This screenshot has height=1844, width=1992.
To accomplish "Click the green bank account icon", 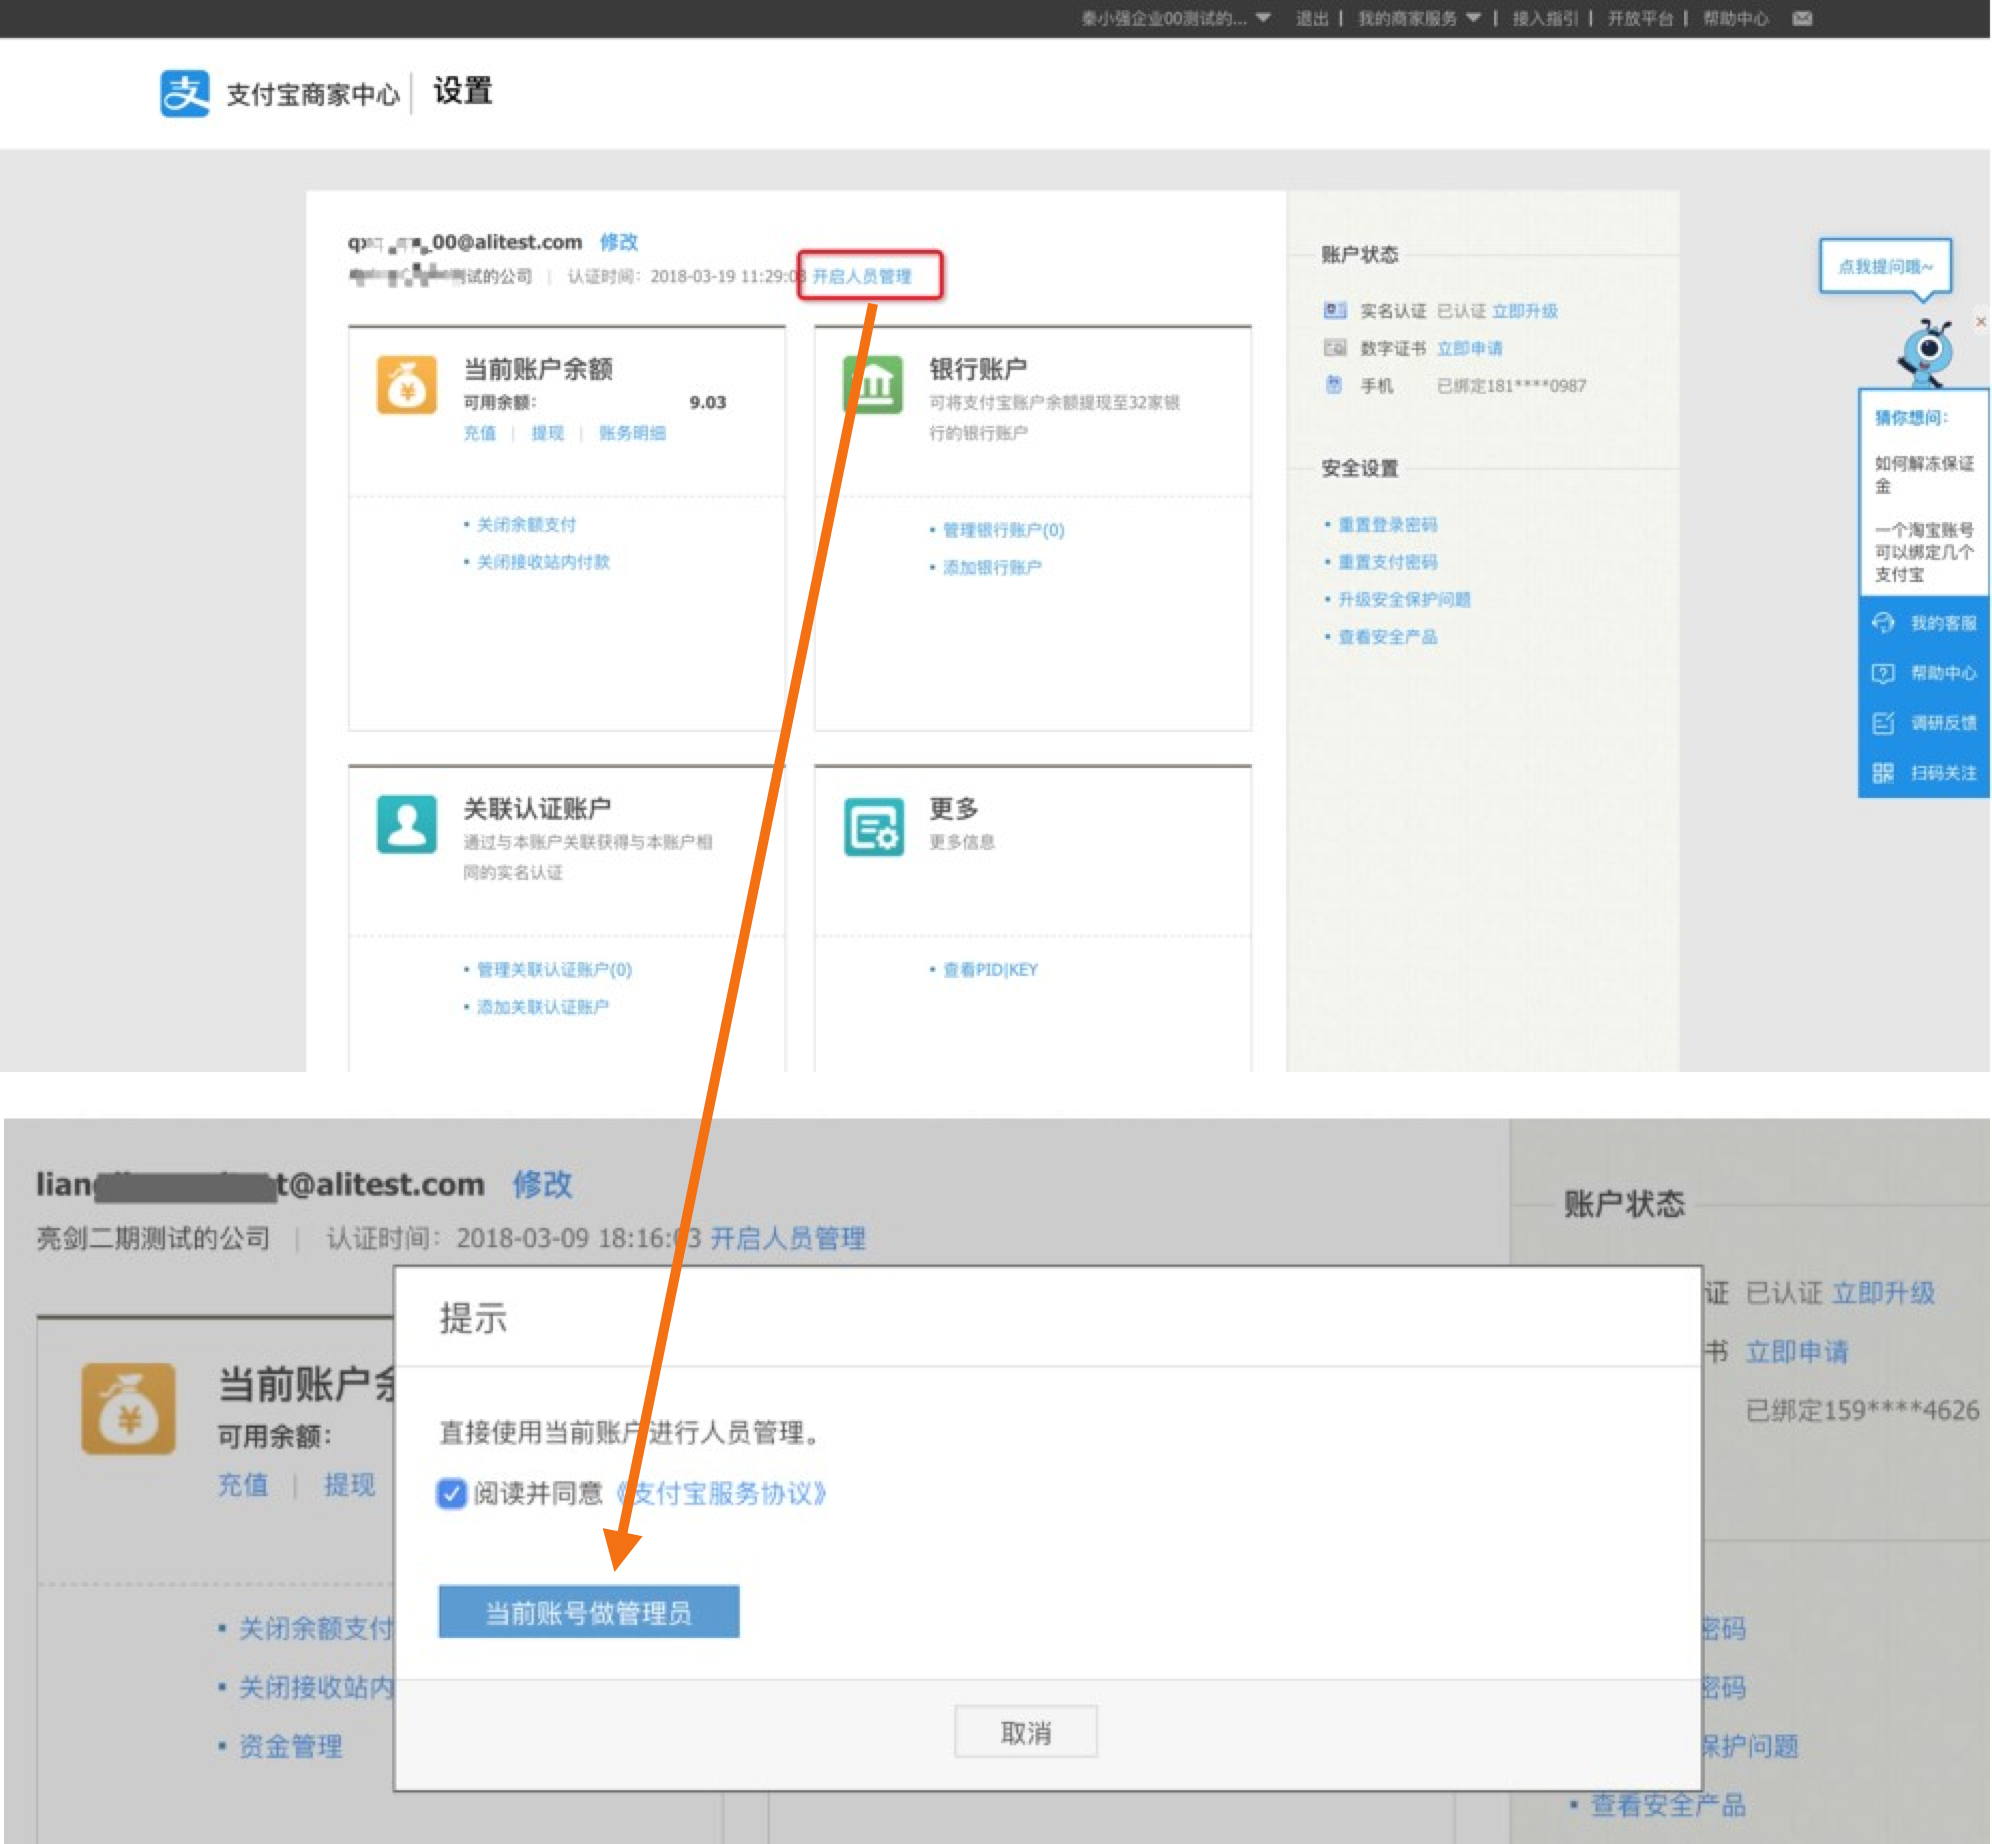I will coord(873,385).
